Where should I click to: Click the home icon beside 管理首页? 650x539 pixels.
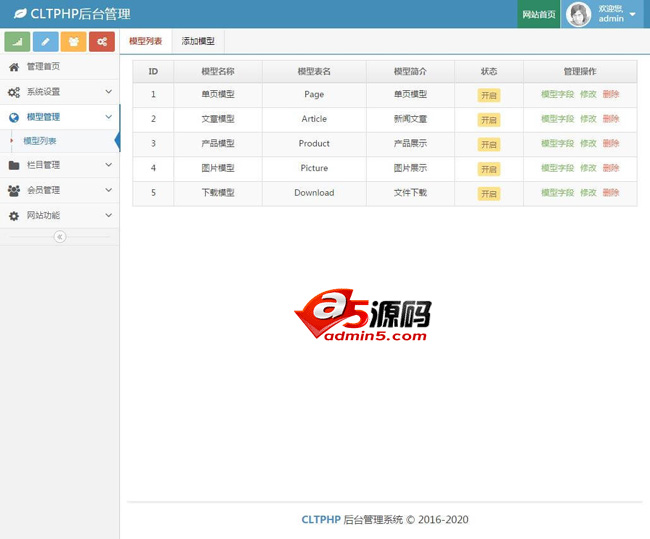click(x=14, y=67)
